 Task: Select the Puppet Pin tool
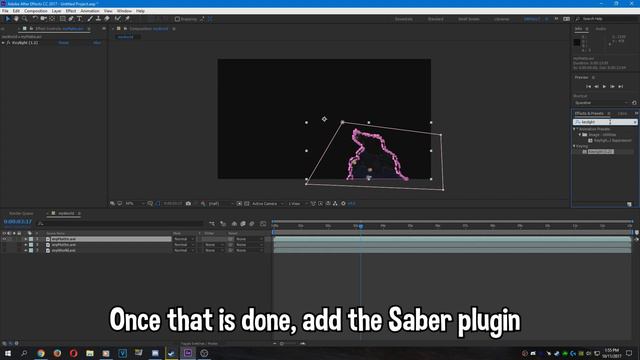[x=127, y=19]
